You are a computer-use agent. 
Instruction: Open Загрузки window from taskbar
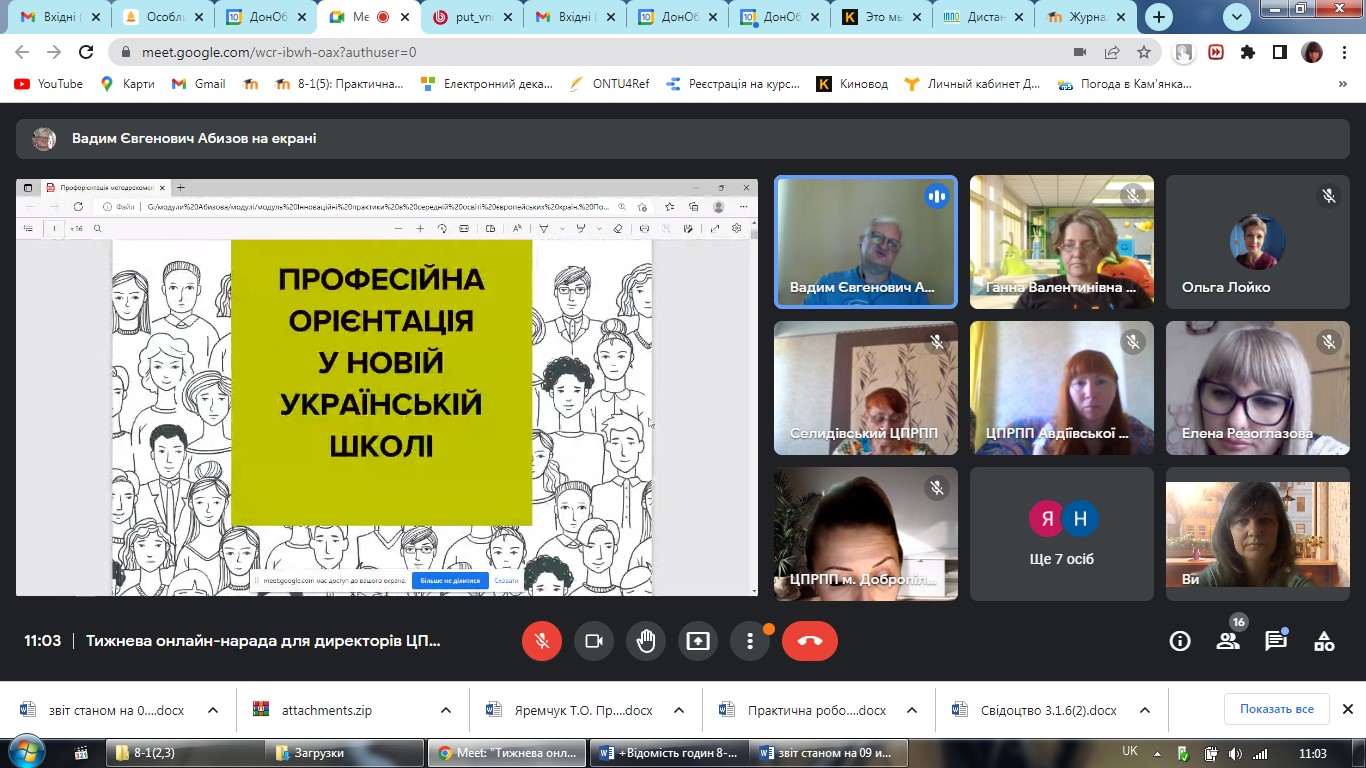coord(346,753)
